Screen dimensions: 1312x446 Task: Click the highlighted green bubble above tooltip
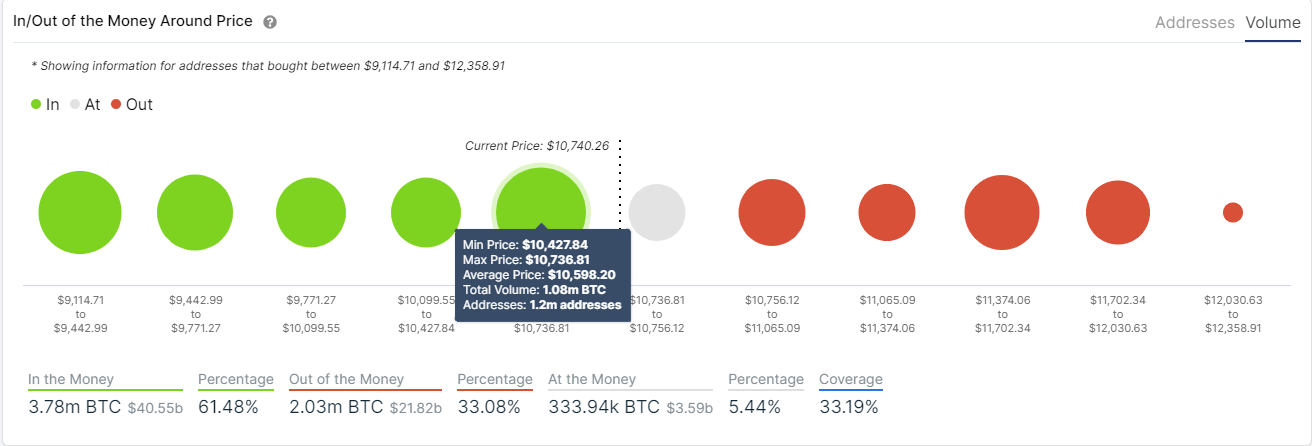click(x=541, y=212)
